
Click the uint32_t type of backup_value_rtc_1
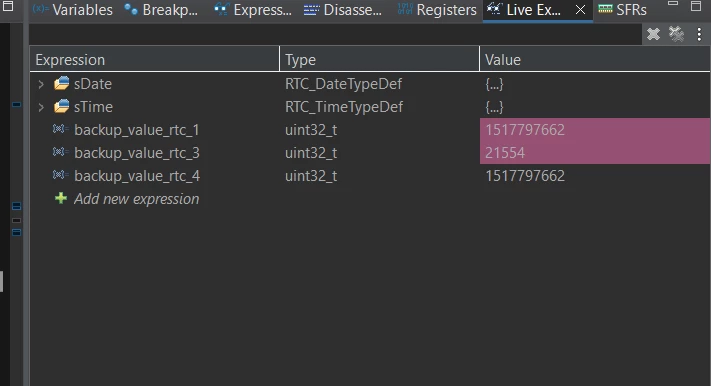coord(311,130)
